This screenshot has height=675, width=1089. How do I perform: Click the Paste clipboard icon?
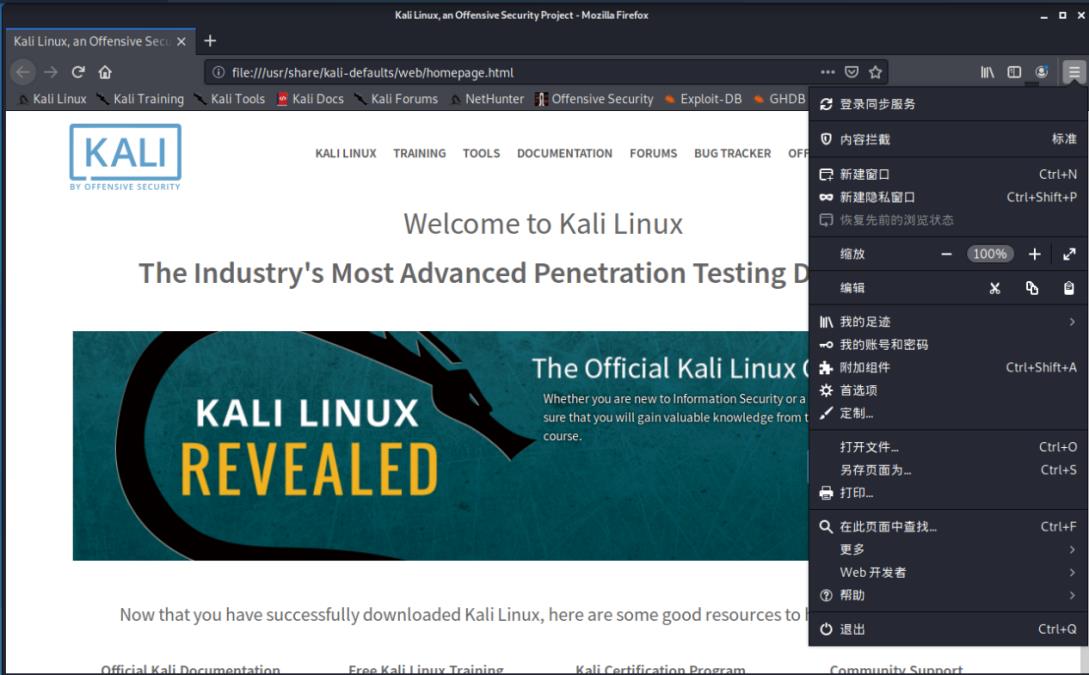pyautogui.click(x=1069, y=288)
